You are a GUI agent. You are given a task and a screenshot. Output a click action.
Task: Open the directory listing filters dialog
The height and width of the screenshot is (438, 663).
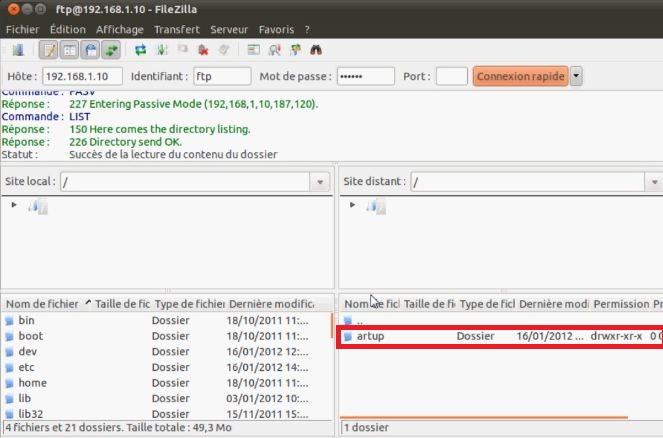(254, 50)
